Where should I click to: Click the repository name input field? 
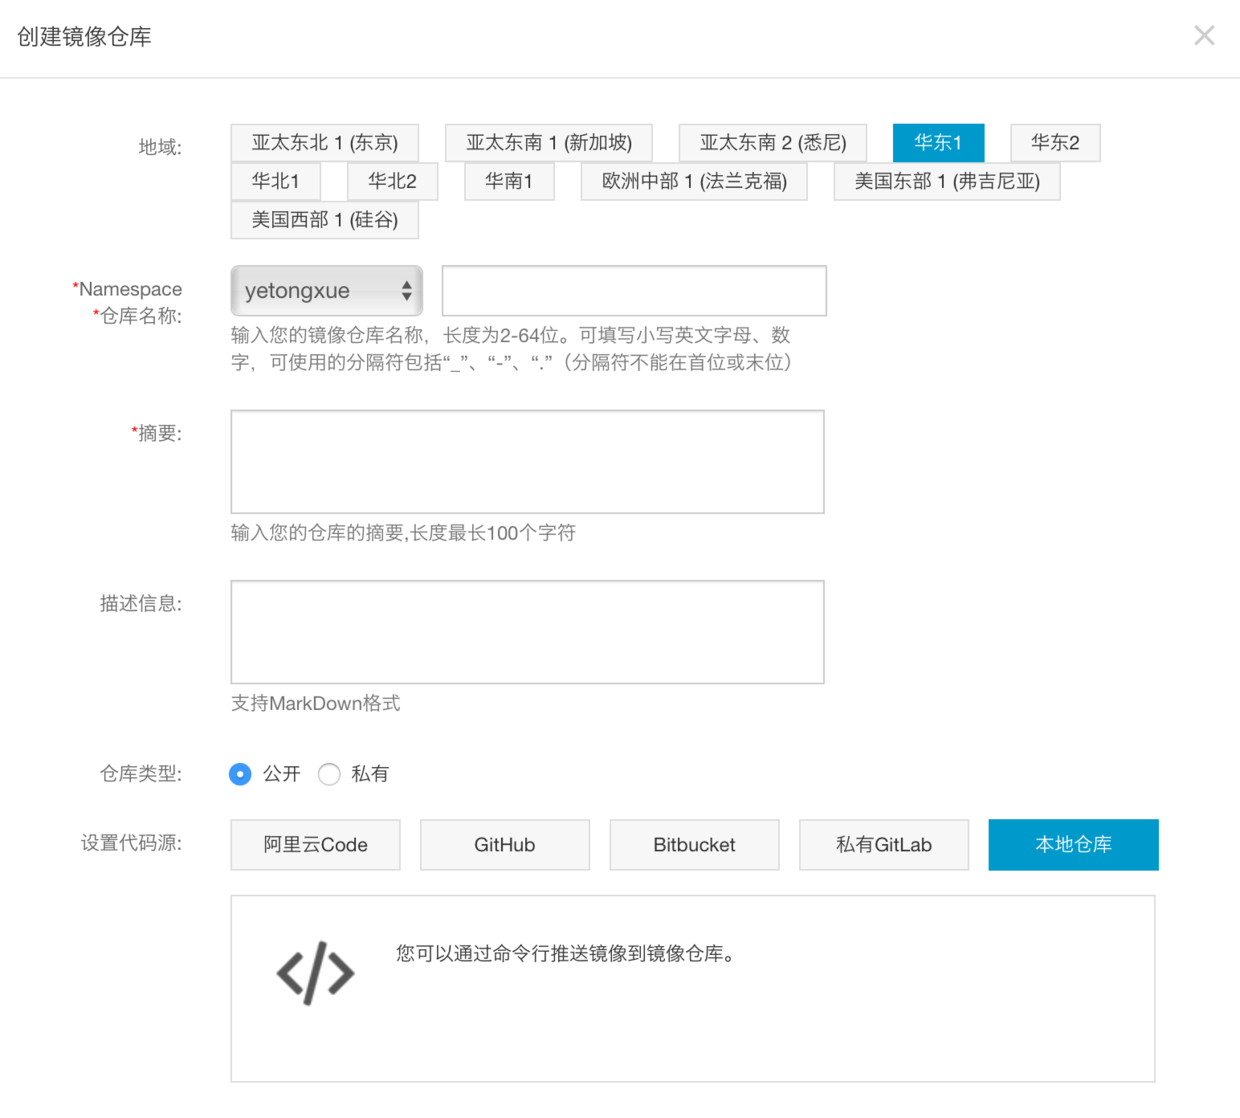click(634, 291)
